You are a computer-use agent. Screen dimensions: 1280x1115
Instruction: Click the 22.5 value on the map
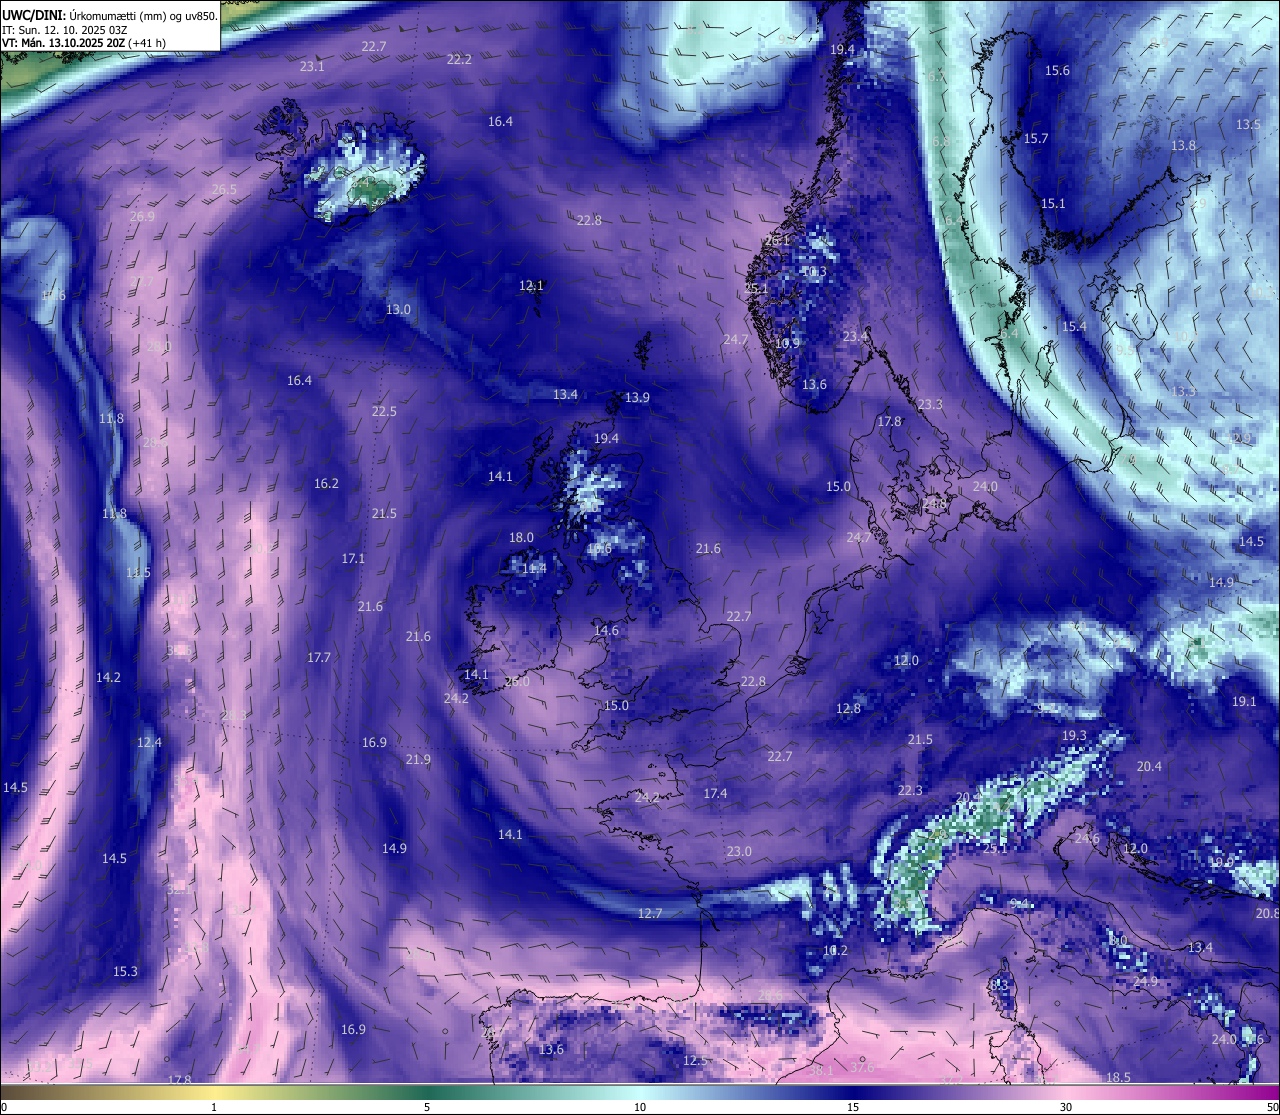(x=384, y=411)
